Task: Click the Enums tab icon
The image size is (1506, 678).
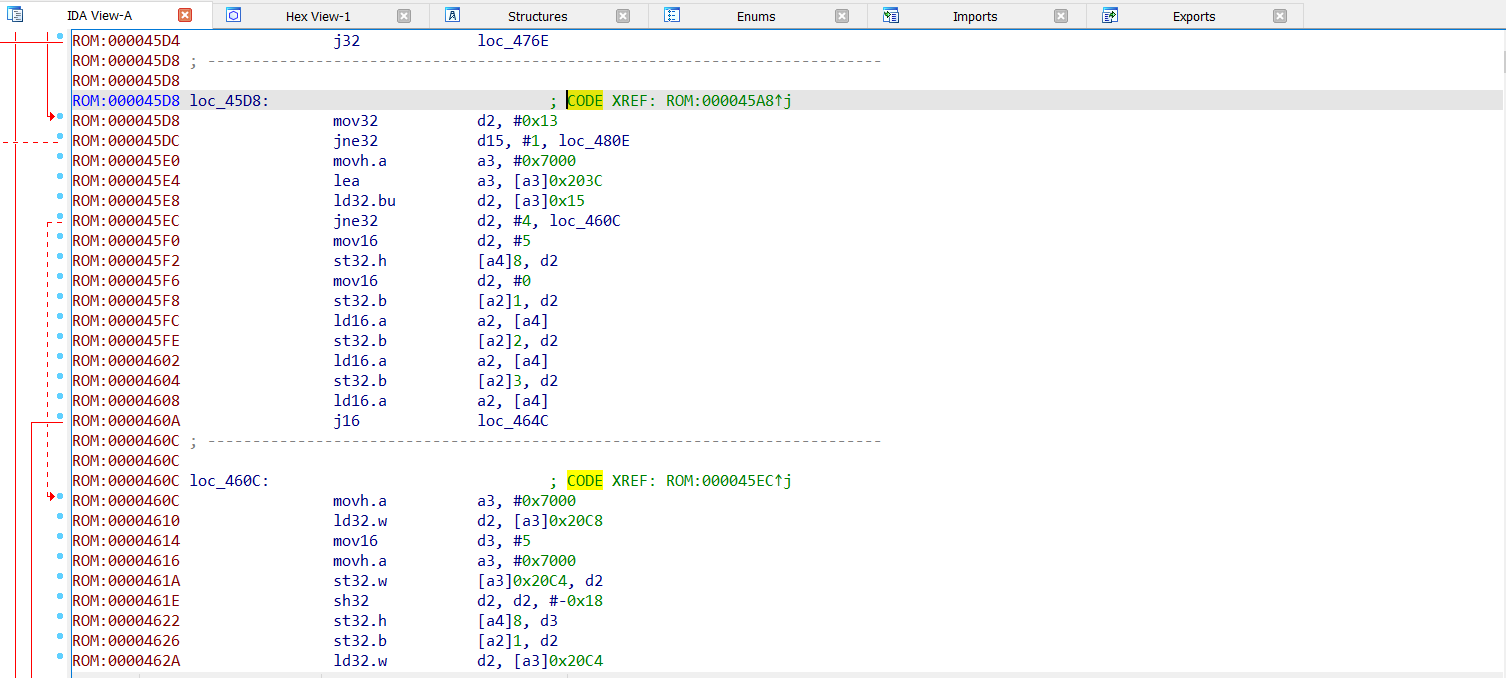Action: click(672, 15)
